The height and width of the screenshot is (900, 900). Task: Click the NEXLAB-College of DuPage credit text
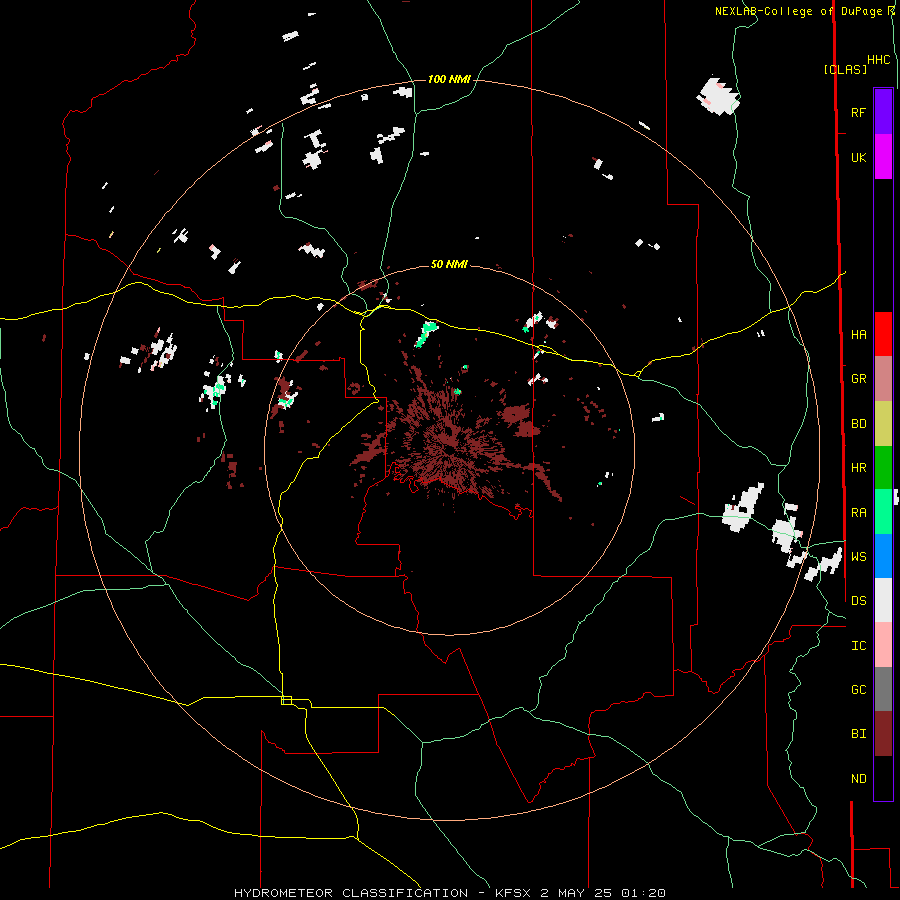pos(798,11)
